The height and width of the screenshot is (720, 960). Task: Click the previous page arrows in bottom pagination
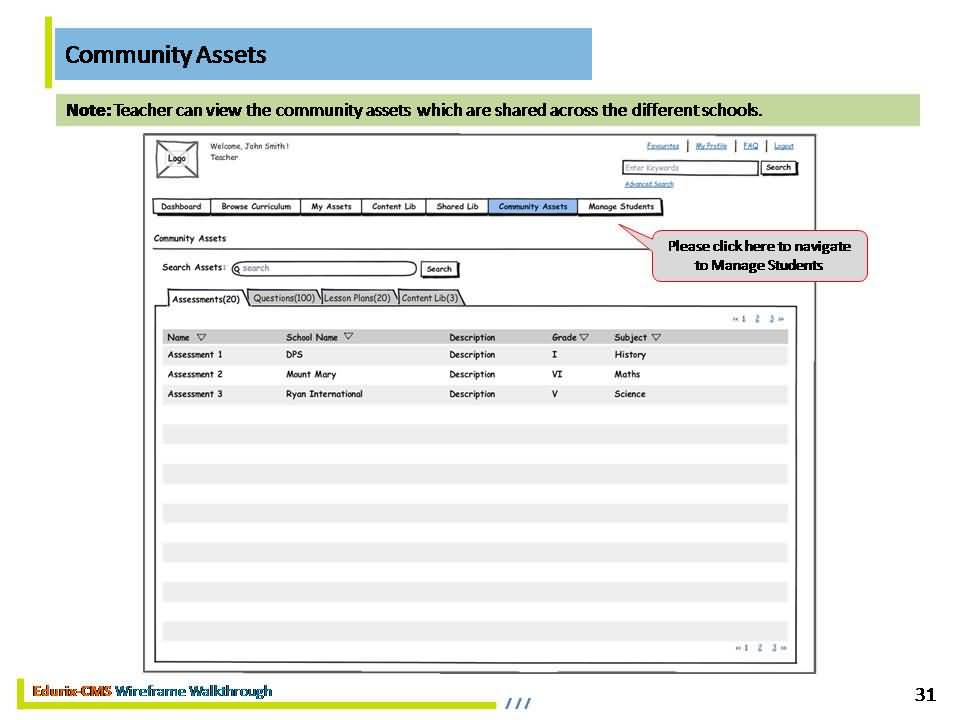737,648
